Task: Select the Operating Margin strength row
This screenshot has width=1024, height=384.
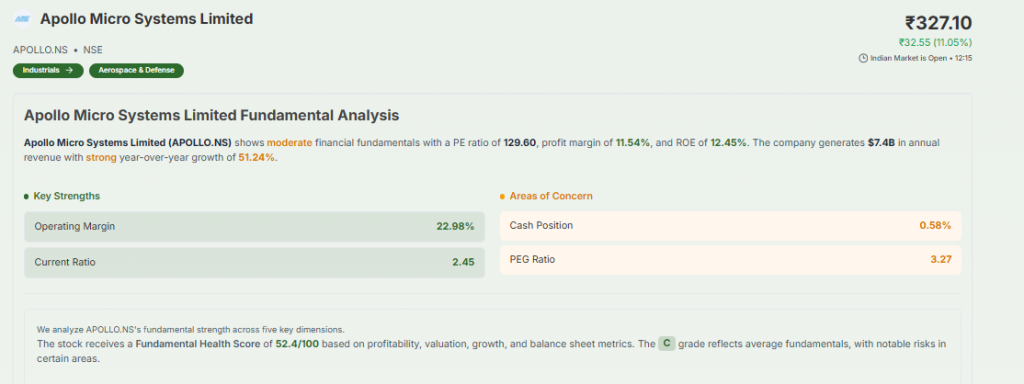Action: [x=255, y=227]
